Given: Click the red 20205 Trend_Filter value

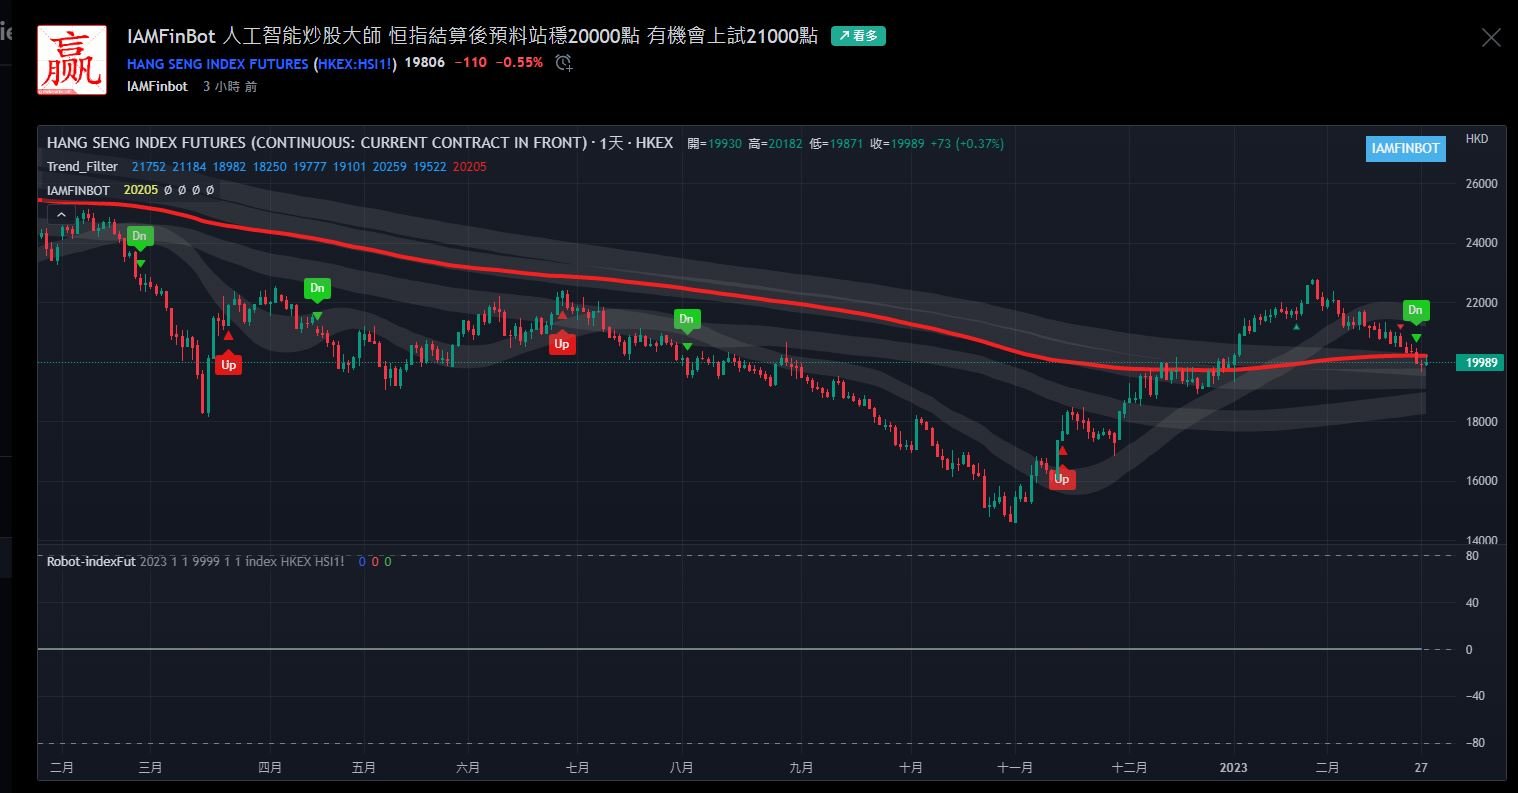Looking at the screenshot, I should (470, 167).
